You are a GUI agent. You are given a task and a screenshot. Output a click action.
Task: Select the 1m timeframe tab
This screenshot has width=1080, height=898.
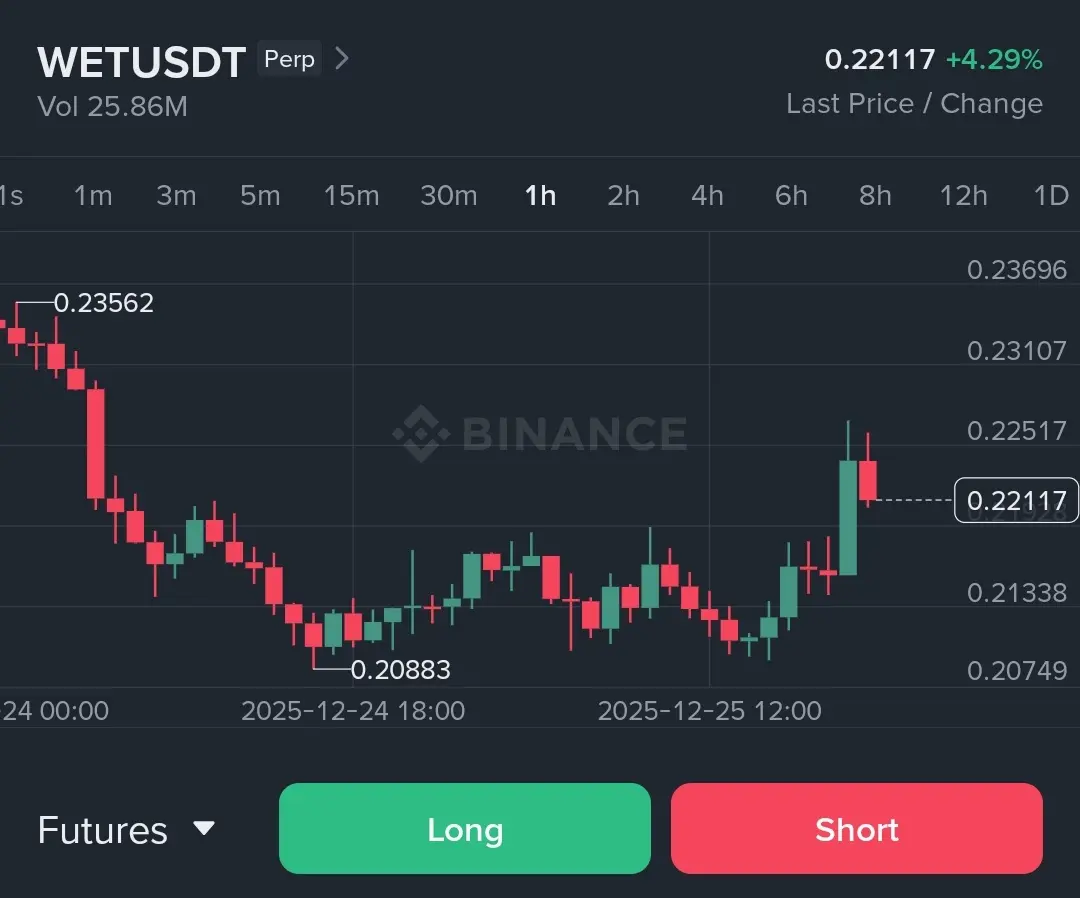click(x=93, y=195)
